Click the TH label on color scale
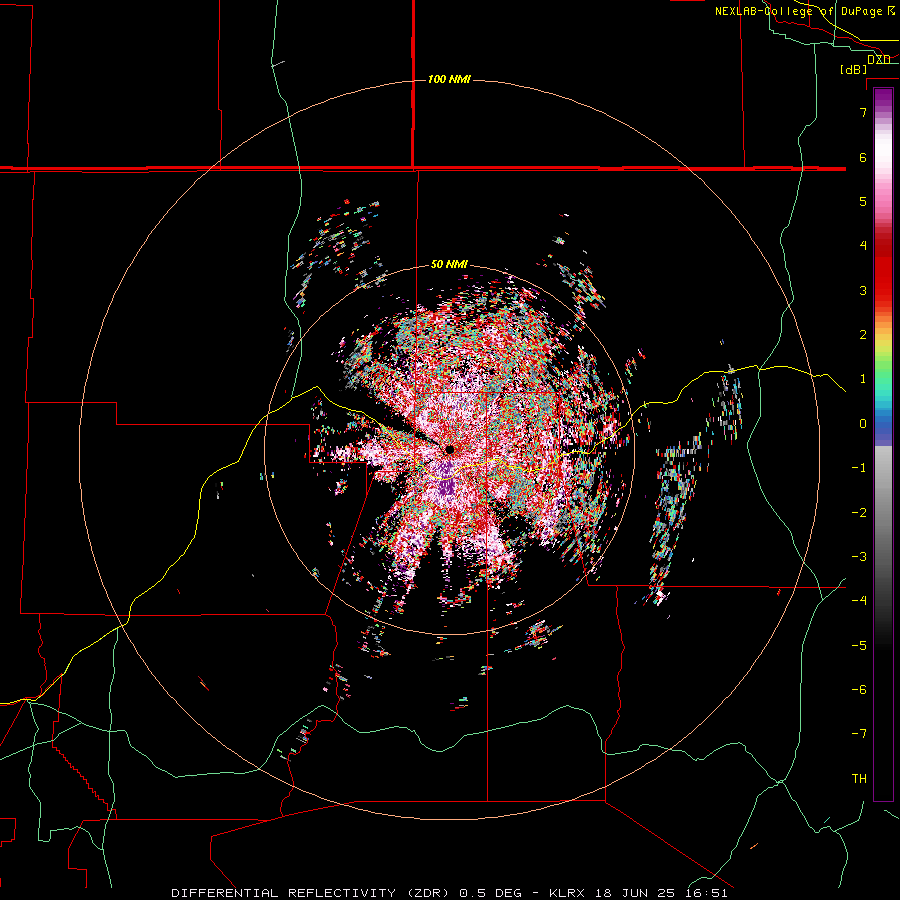This screenshot has width=900, height=900. coord(859,779)
